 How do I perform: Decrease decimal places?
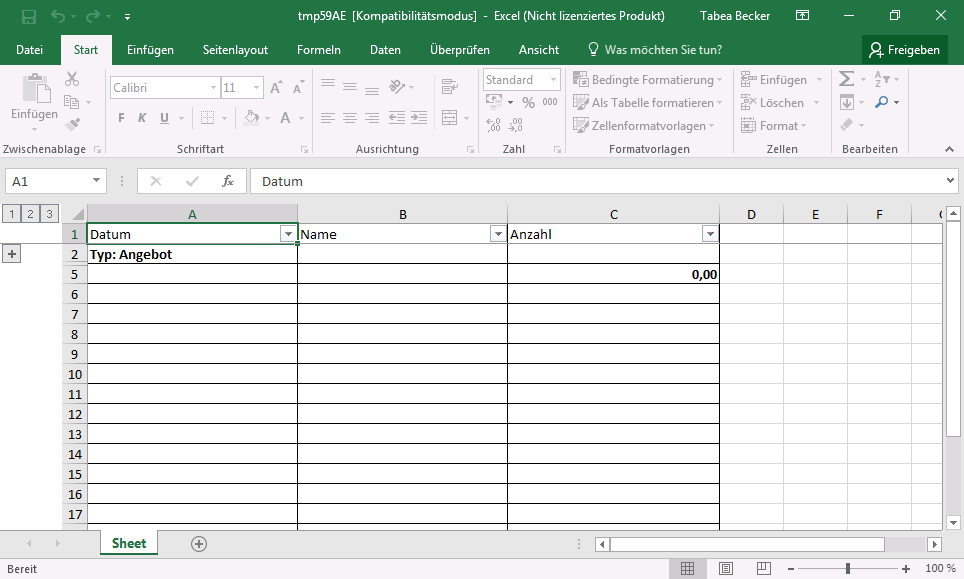(x=515, y=125)
